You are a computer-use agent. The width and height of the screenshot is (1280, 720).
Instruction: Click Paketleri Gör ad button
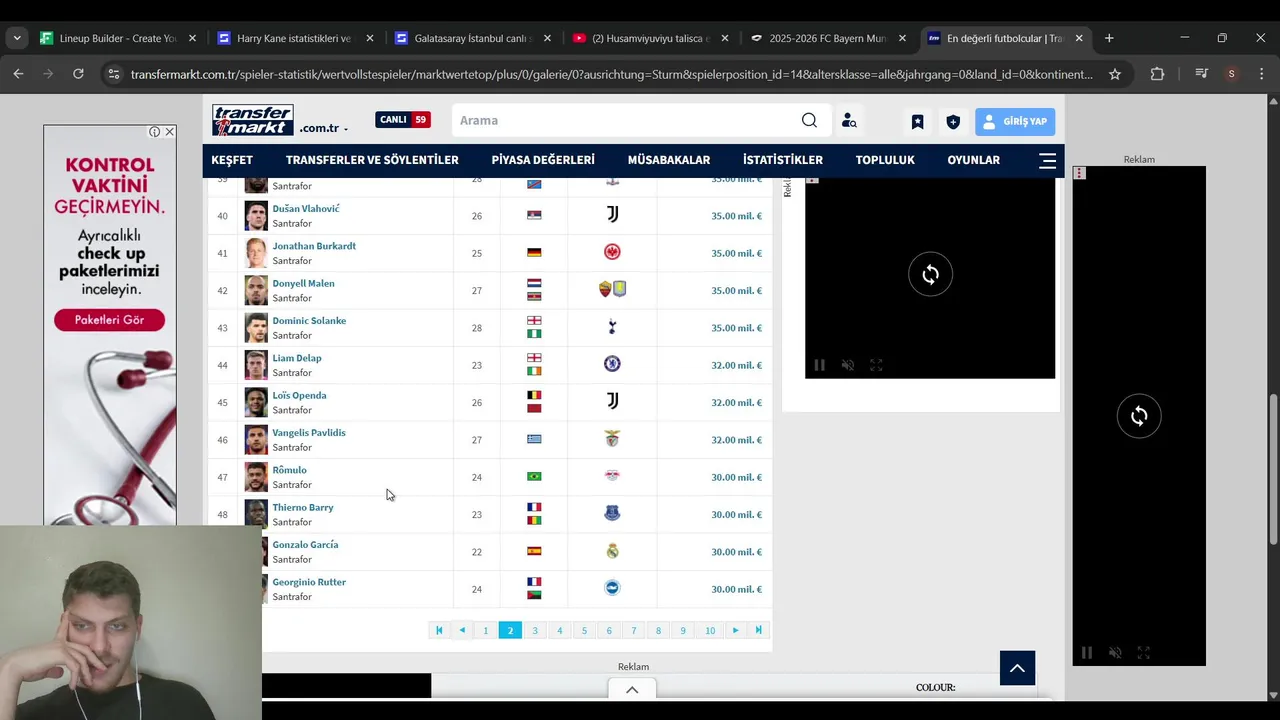coord(109,320)
